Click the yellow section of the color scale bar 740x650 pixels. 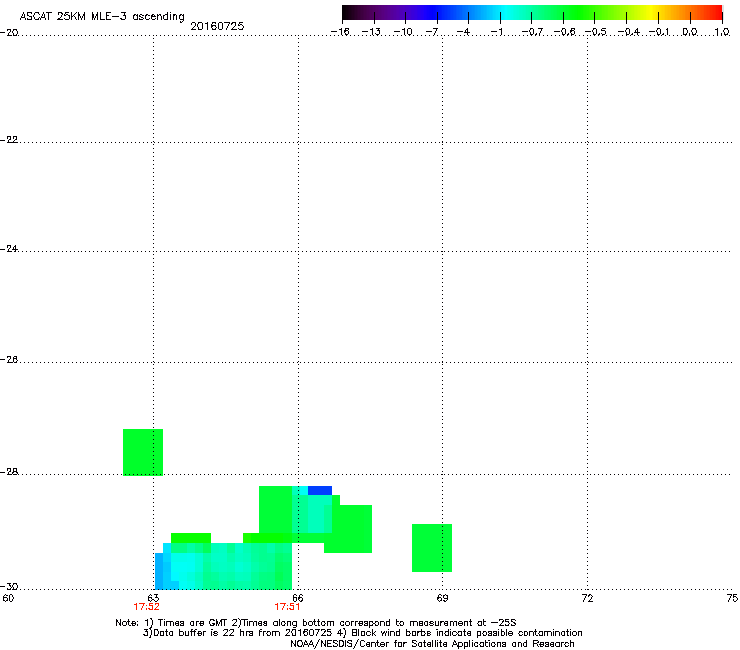(x=651, y=13)
